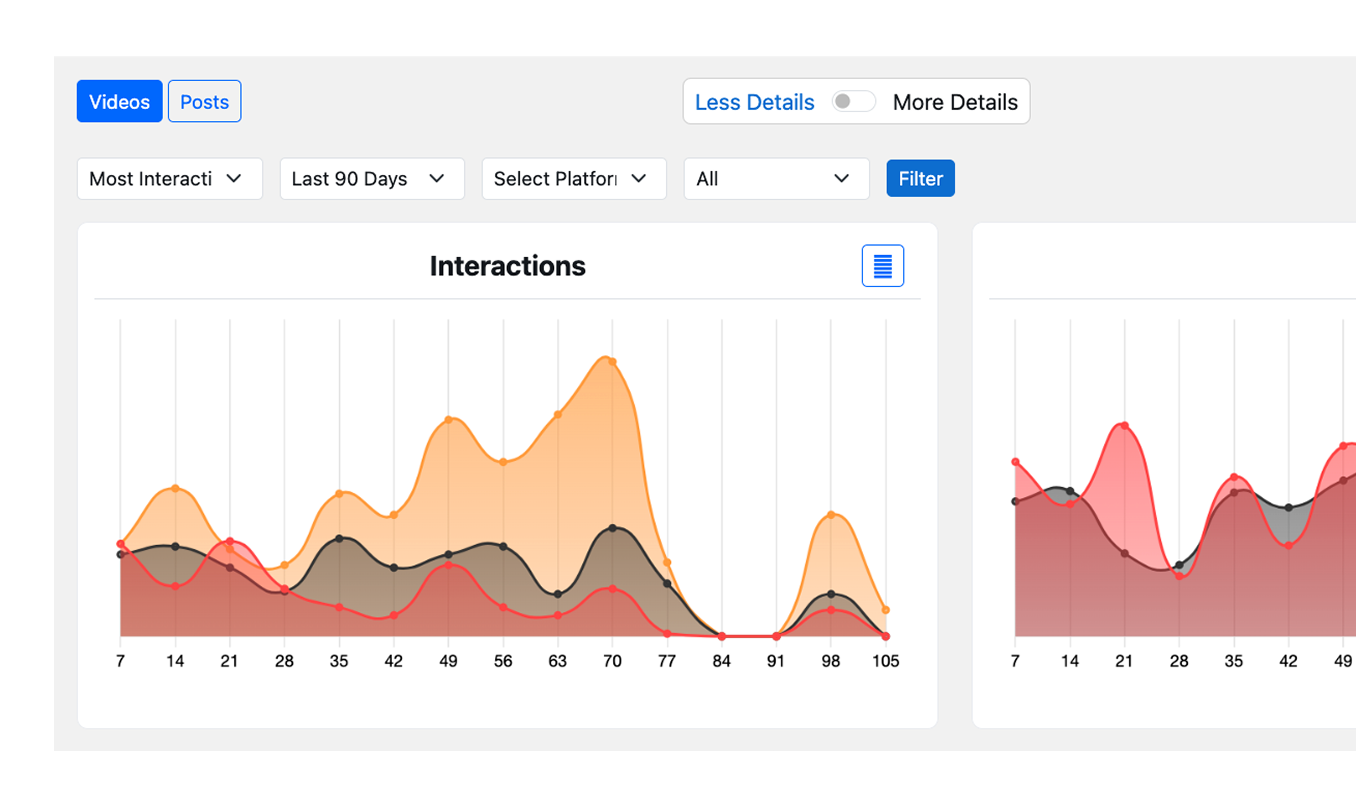
Task: Click the More Details label
Action: (x=955, y=101)
